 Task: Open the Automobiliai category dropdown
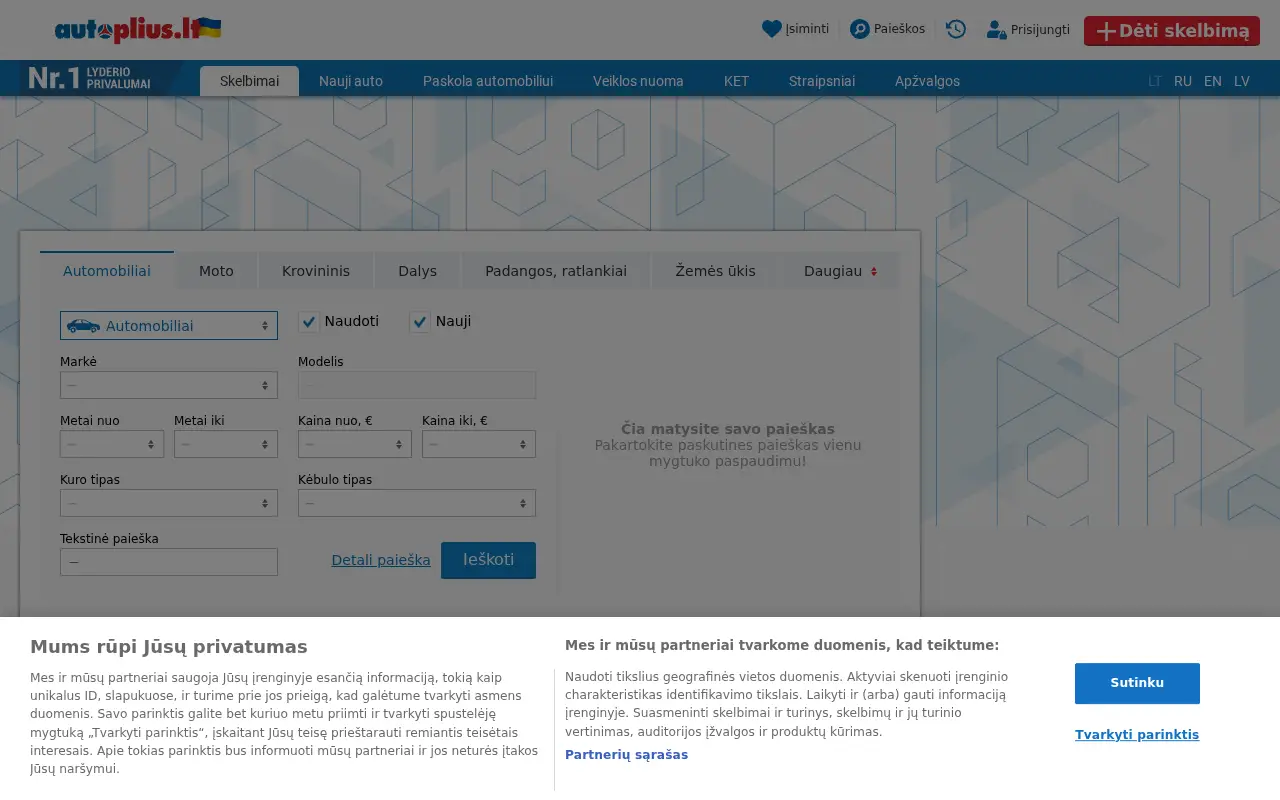(x=169, y=325)
